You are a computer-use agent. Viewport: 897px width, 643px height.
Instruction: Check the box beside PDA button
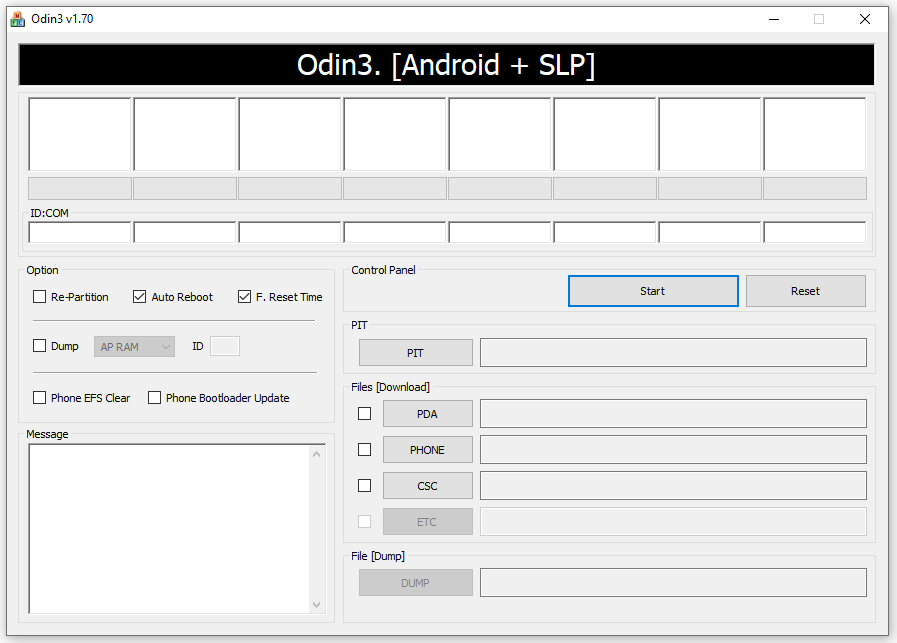(364, 414)
